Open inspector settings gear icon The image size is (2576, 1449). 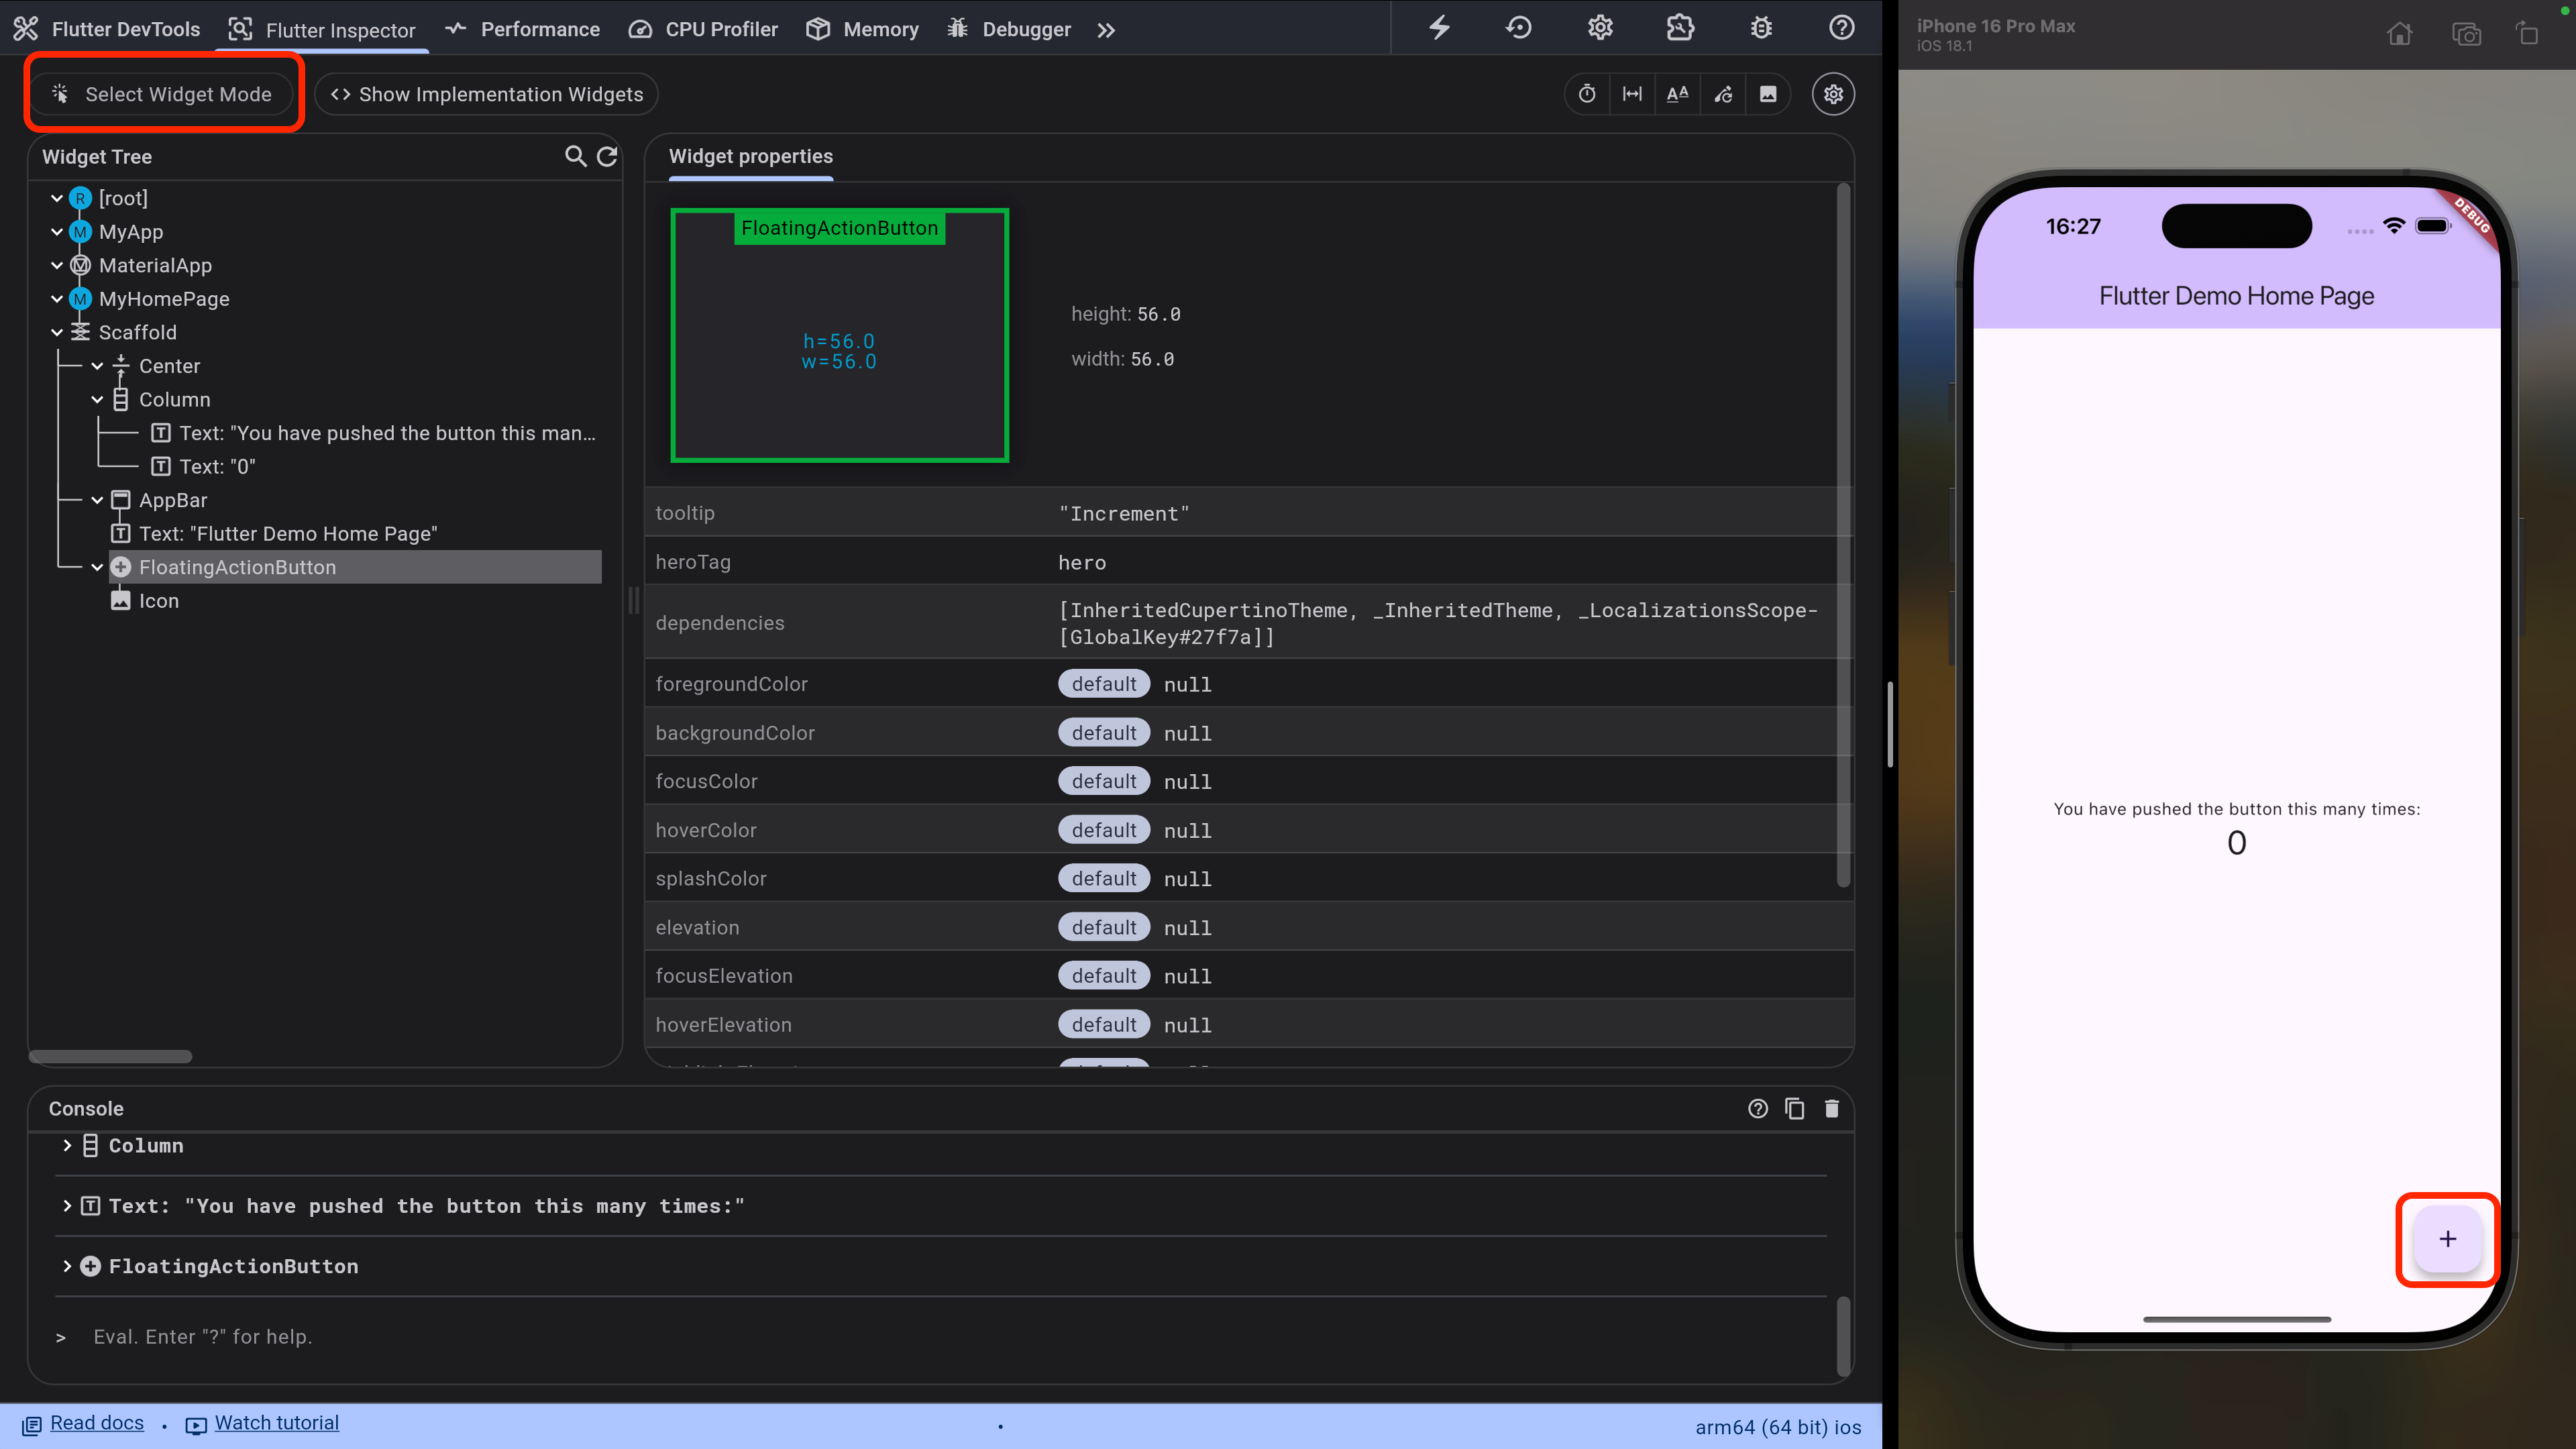[1833, 94]
